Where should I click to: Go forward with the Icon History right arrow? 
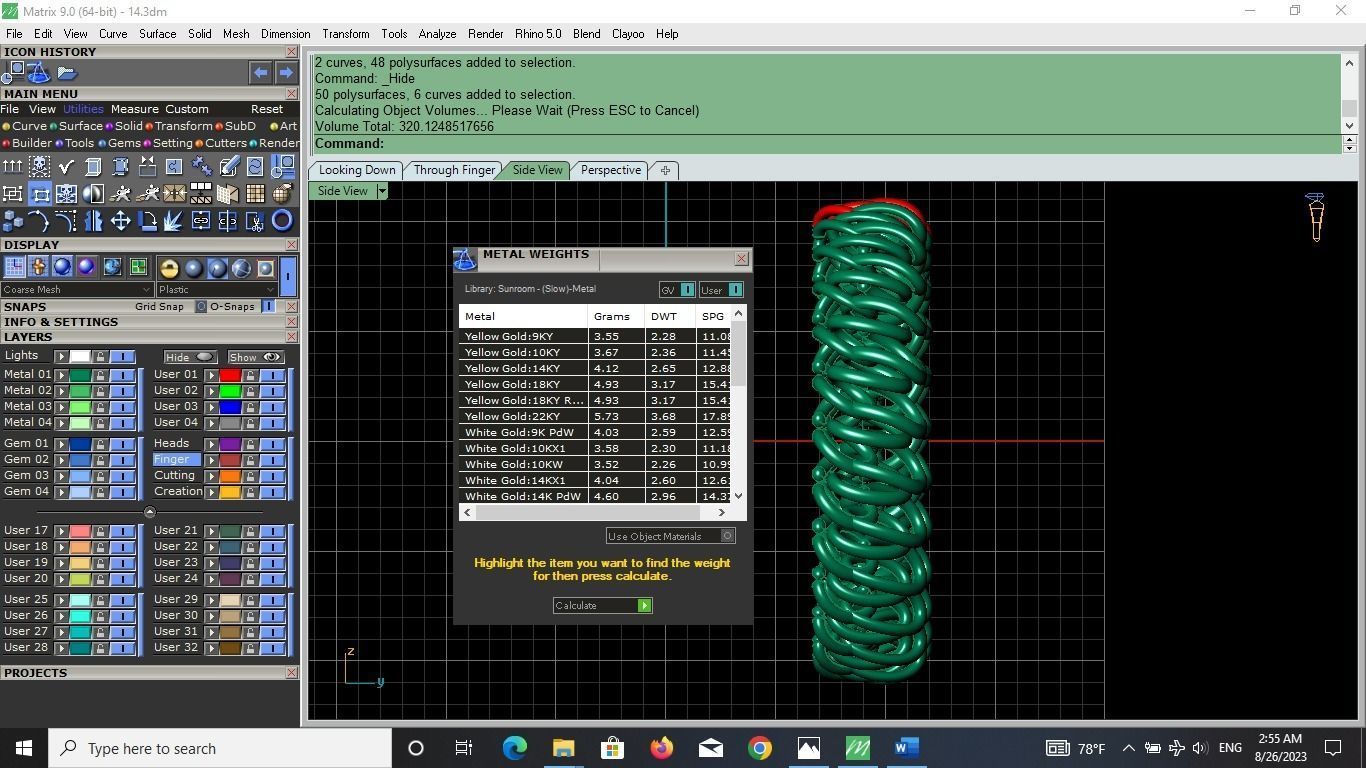285,72
